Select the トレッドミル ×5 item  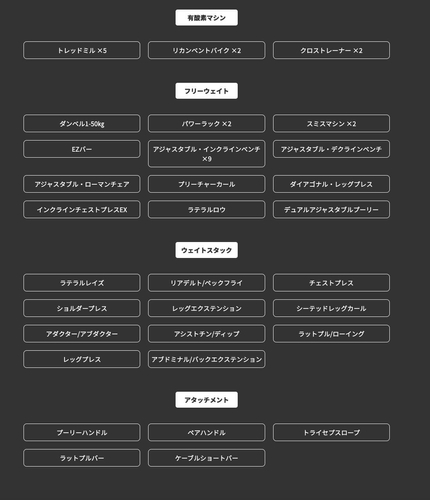pyautogui.click(x=82, y=50)
